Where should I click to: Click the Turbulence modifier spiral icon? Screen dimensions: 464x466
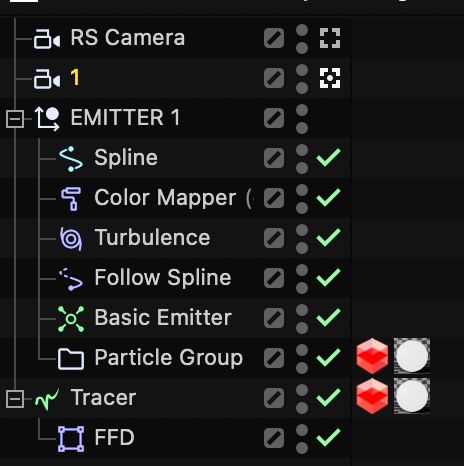[x=71, y=239]
